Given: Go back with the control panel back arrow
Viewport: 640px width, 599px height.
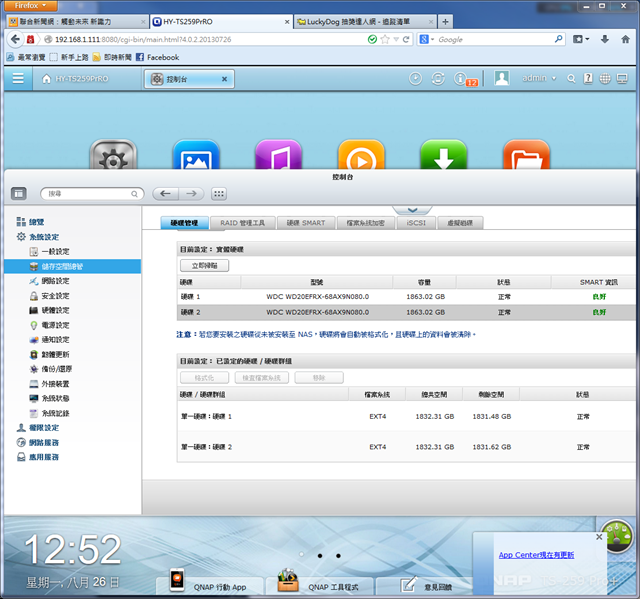Looking at the screenshot, I should click(x=165, y=193).
